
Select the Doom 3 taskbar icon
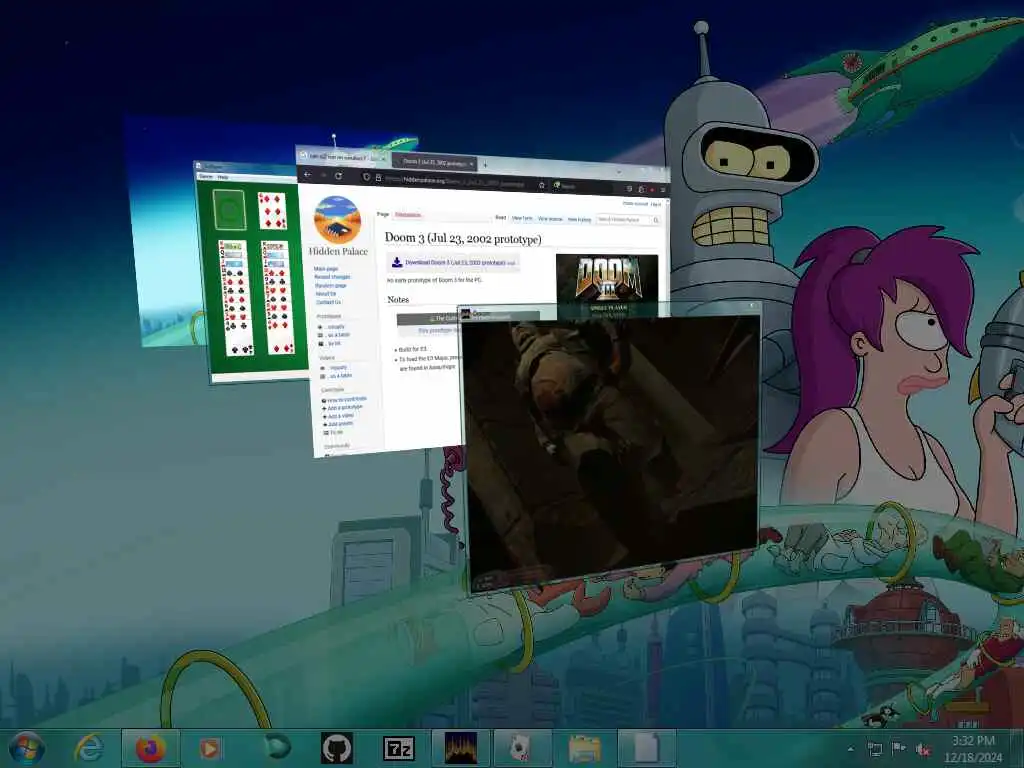coord(460,748)
